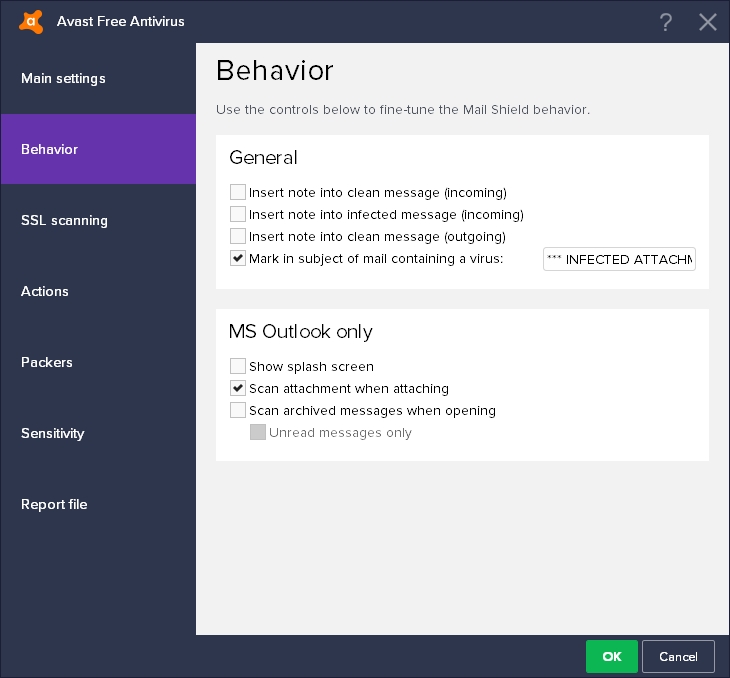Click the Cancel button
This screenshot has height=678, width=730.
678,656
